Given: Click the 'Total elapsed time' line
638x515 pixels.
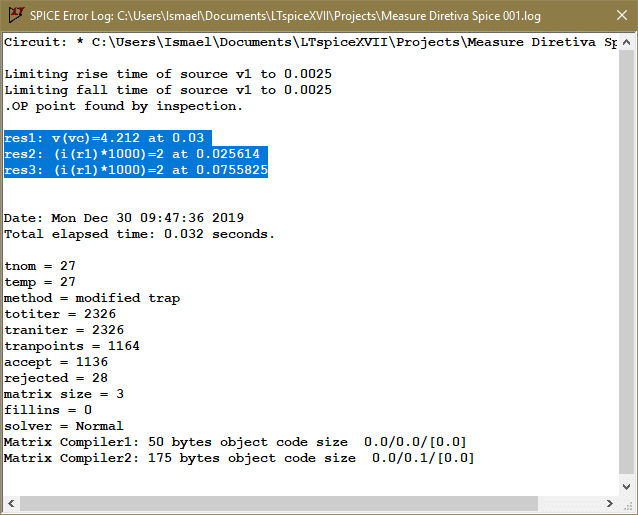Looking at the screenshot, I should coord(139,234).
